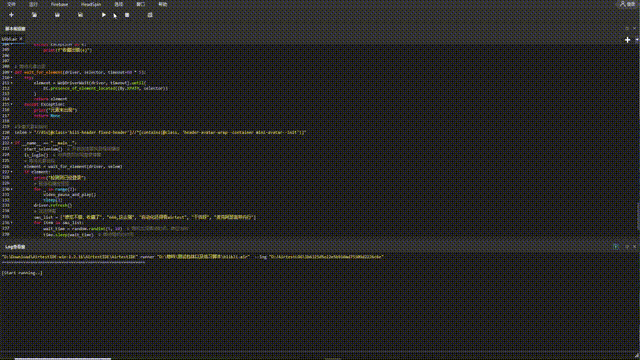640x360 pixels.
Task: Open the 文件 menu
Action: 11,4
